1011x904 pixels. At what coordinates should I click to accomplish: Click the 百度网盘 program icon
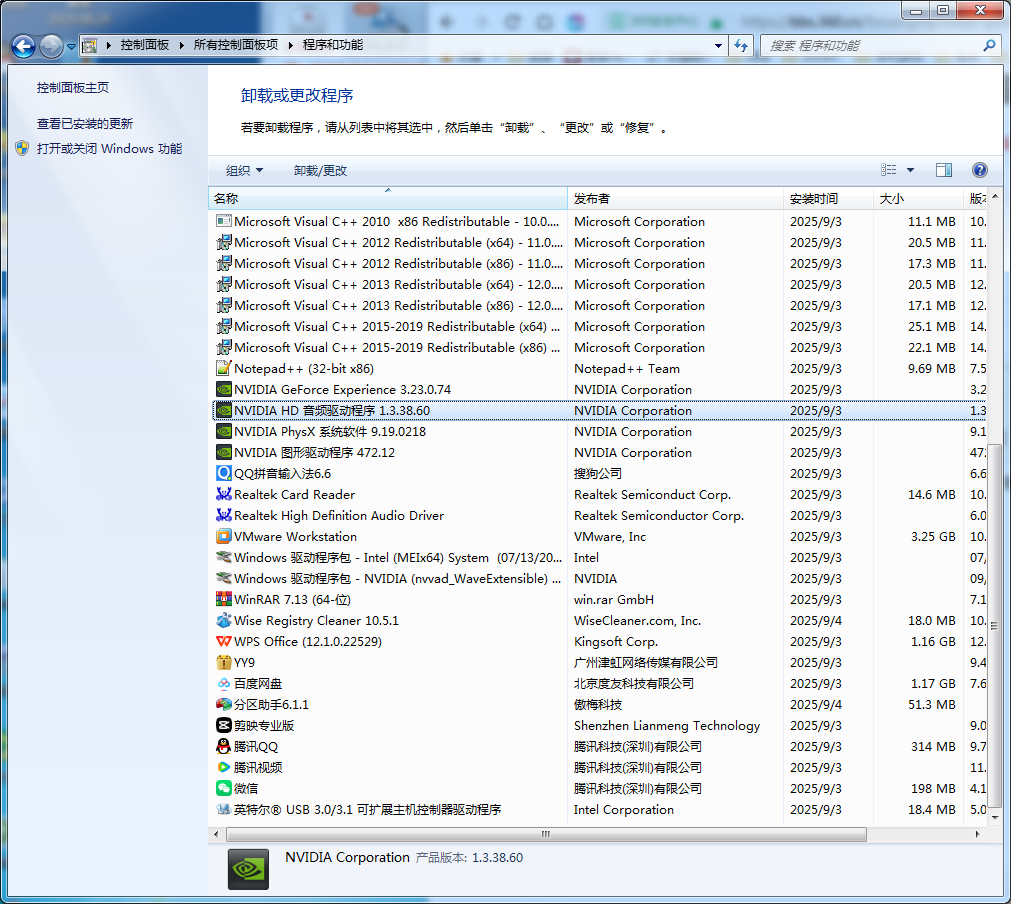(x=224, y=684)
